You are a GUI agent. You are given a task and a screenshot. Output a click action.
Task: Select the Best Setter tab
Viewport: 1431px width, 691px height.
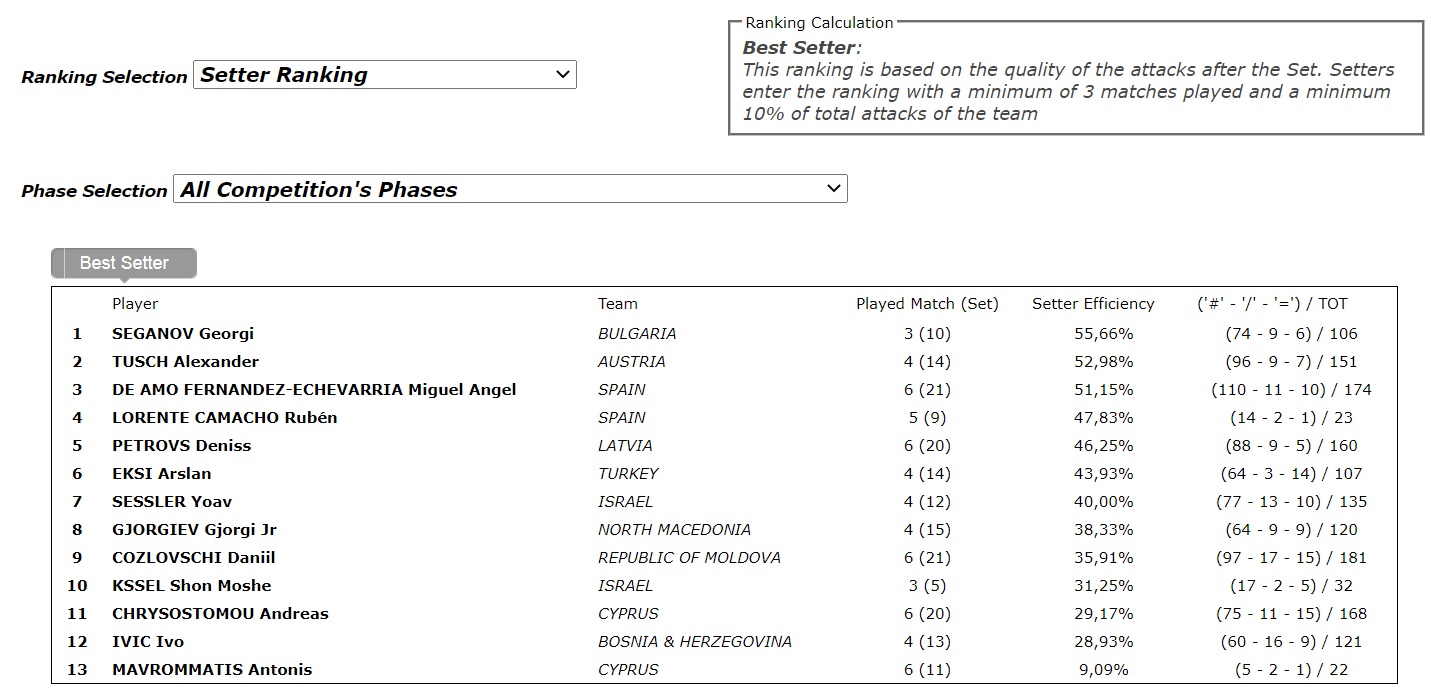point(124,263)
